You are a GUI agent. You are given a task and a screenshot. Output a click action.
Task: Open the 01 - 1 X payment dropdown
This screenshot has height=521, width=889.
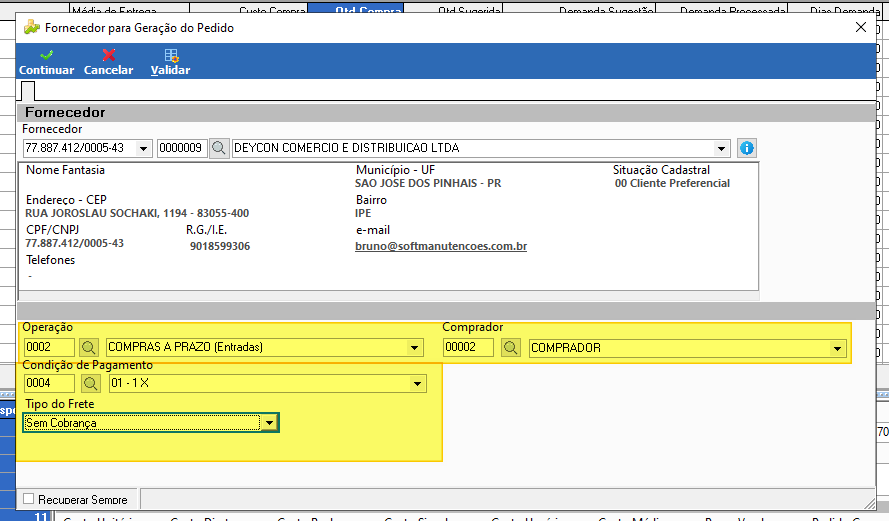(x=417, y=384)
